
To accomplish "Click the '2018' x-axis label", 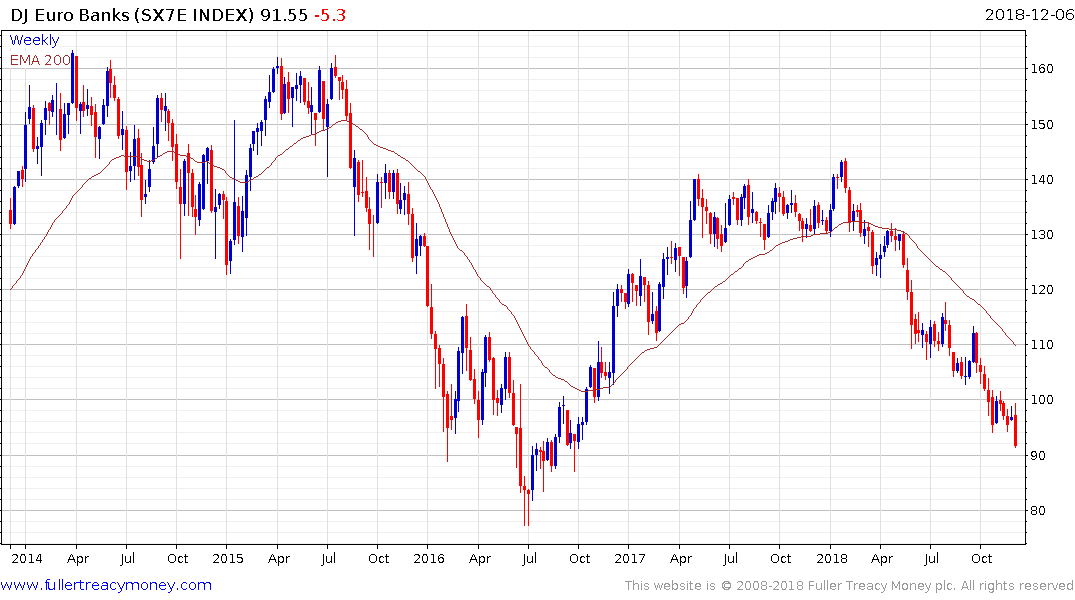I will pos(832,558).
